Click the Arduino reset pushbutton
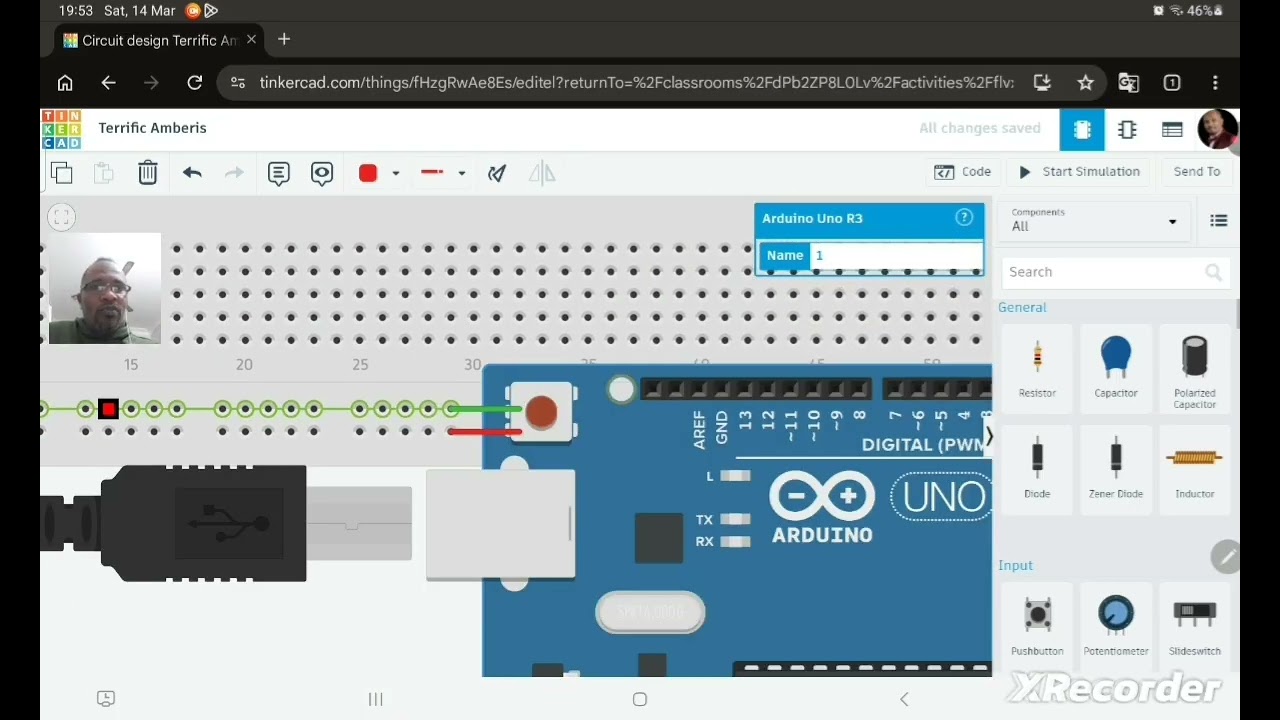 [x=541, y=411]
